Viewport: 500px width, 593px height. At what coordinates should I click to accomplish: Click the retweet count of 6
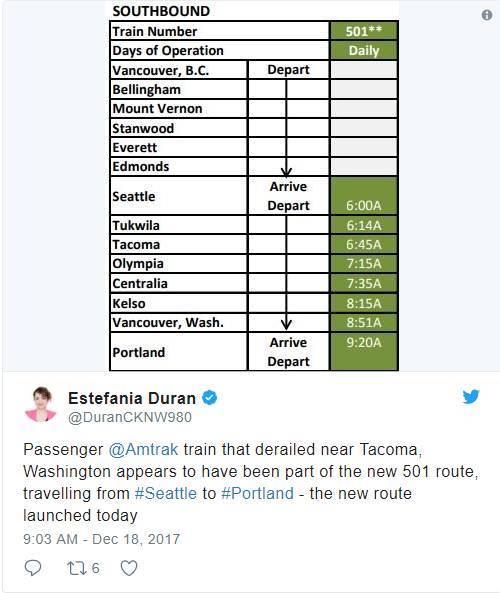(95, 568)
